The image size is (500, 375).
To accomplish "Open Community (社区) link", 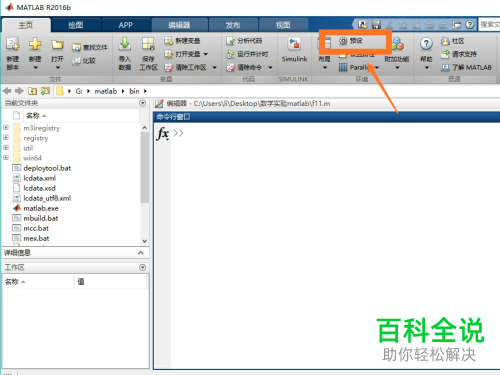I will click(452, 41).
